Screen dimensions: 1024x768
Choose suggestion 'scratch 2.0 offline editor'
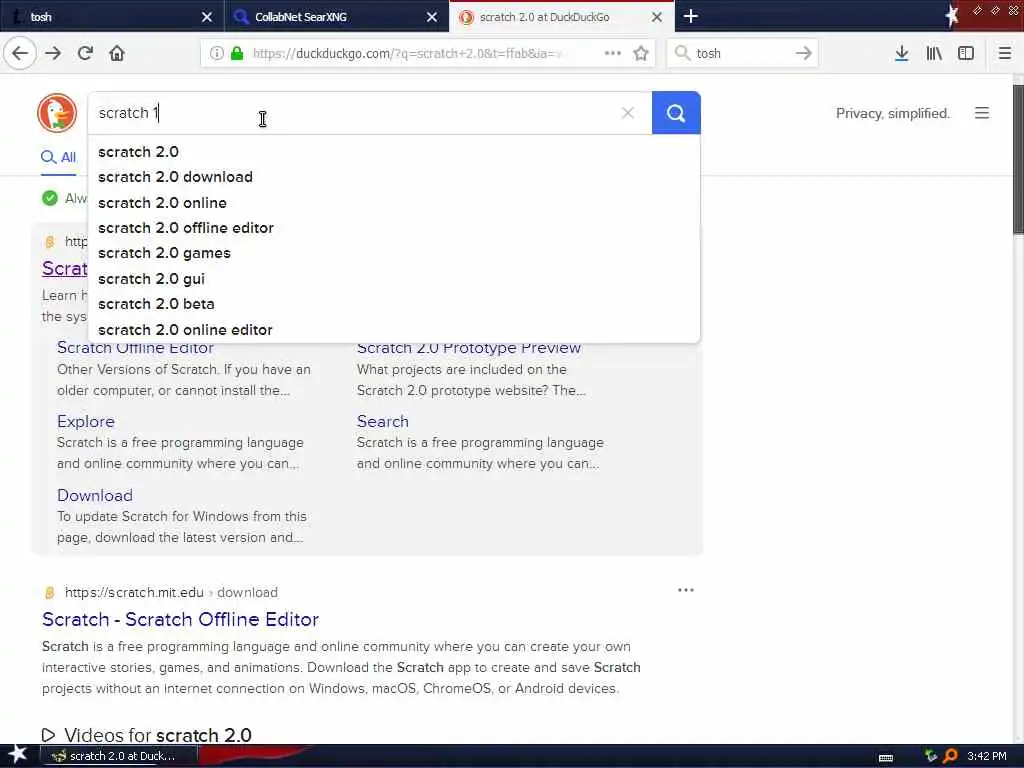[394, 228]
